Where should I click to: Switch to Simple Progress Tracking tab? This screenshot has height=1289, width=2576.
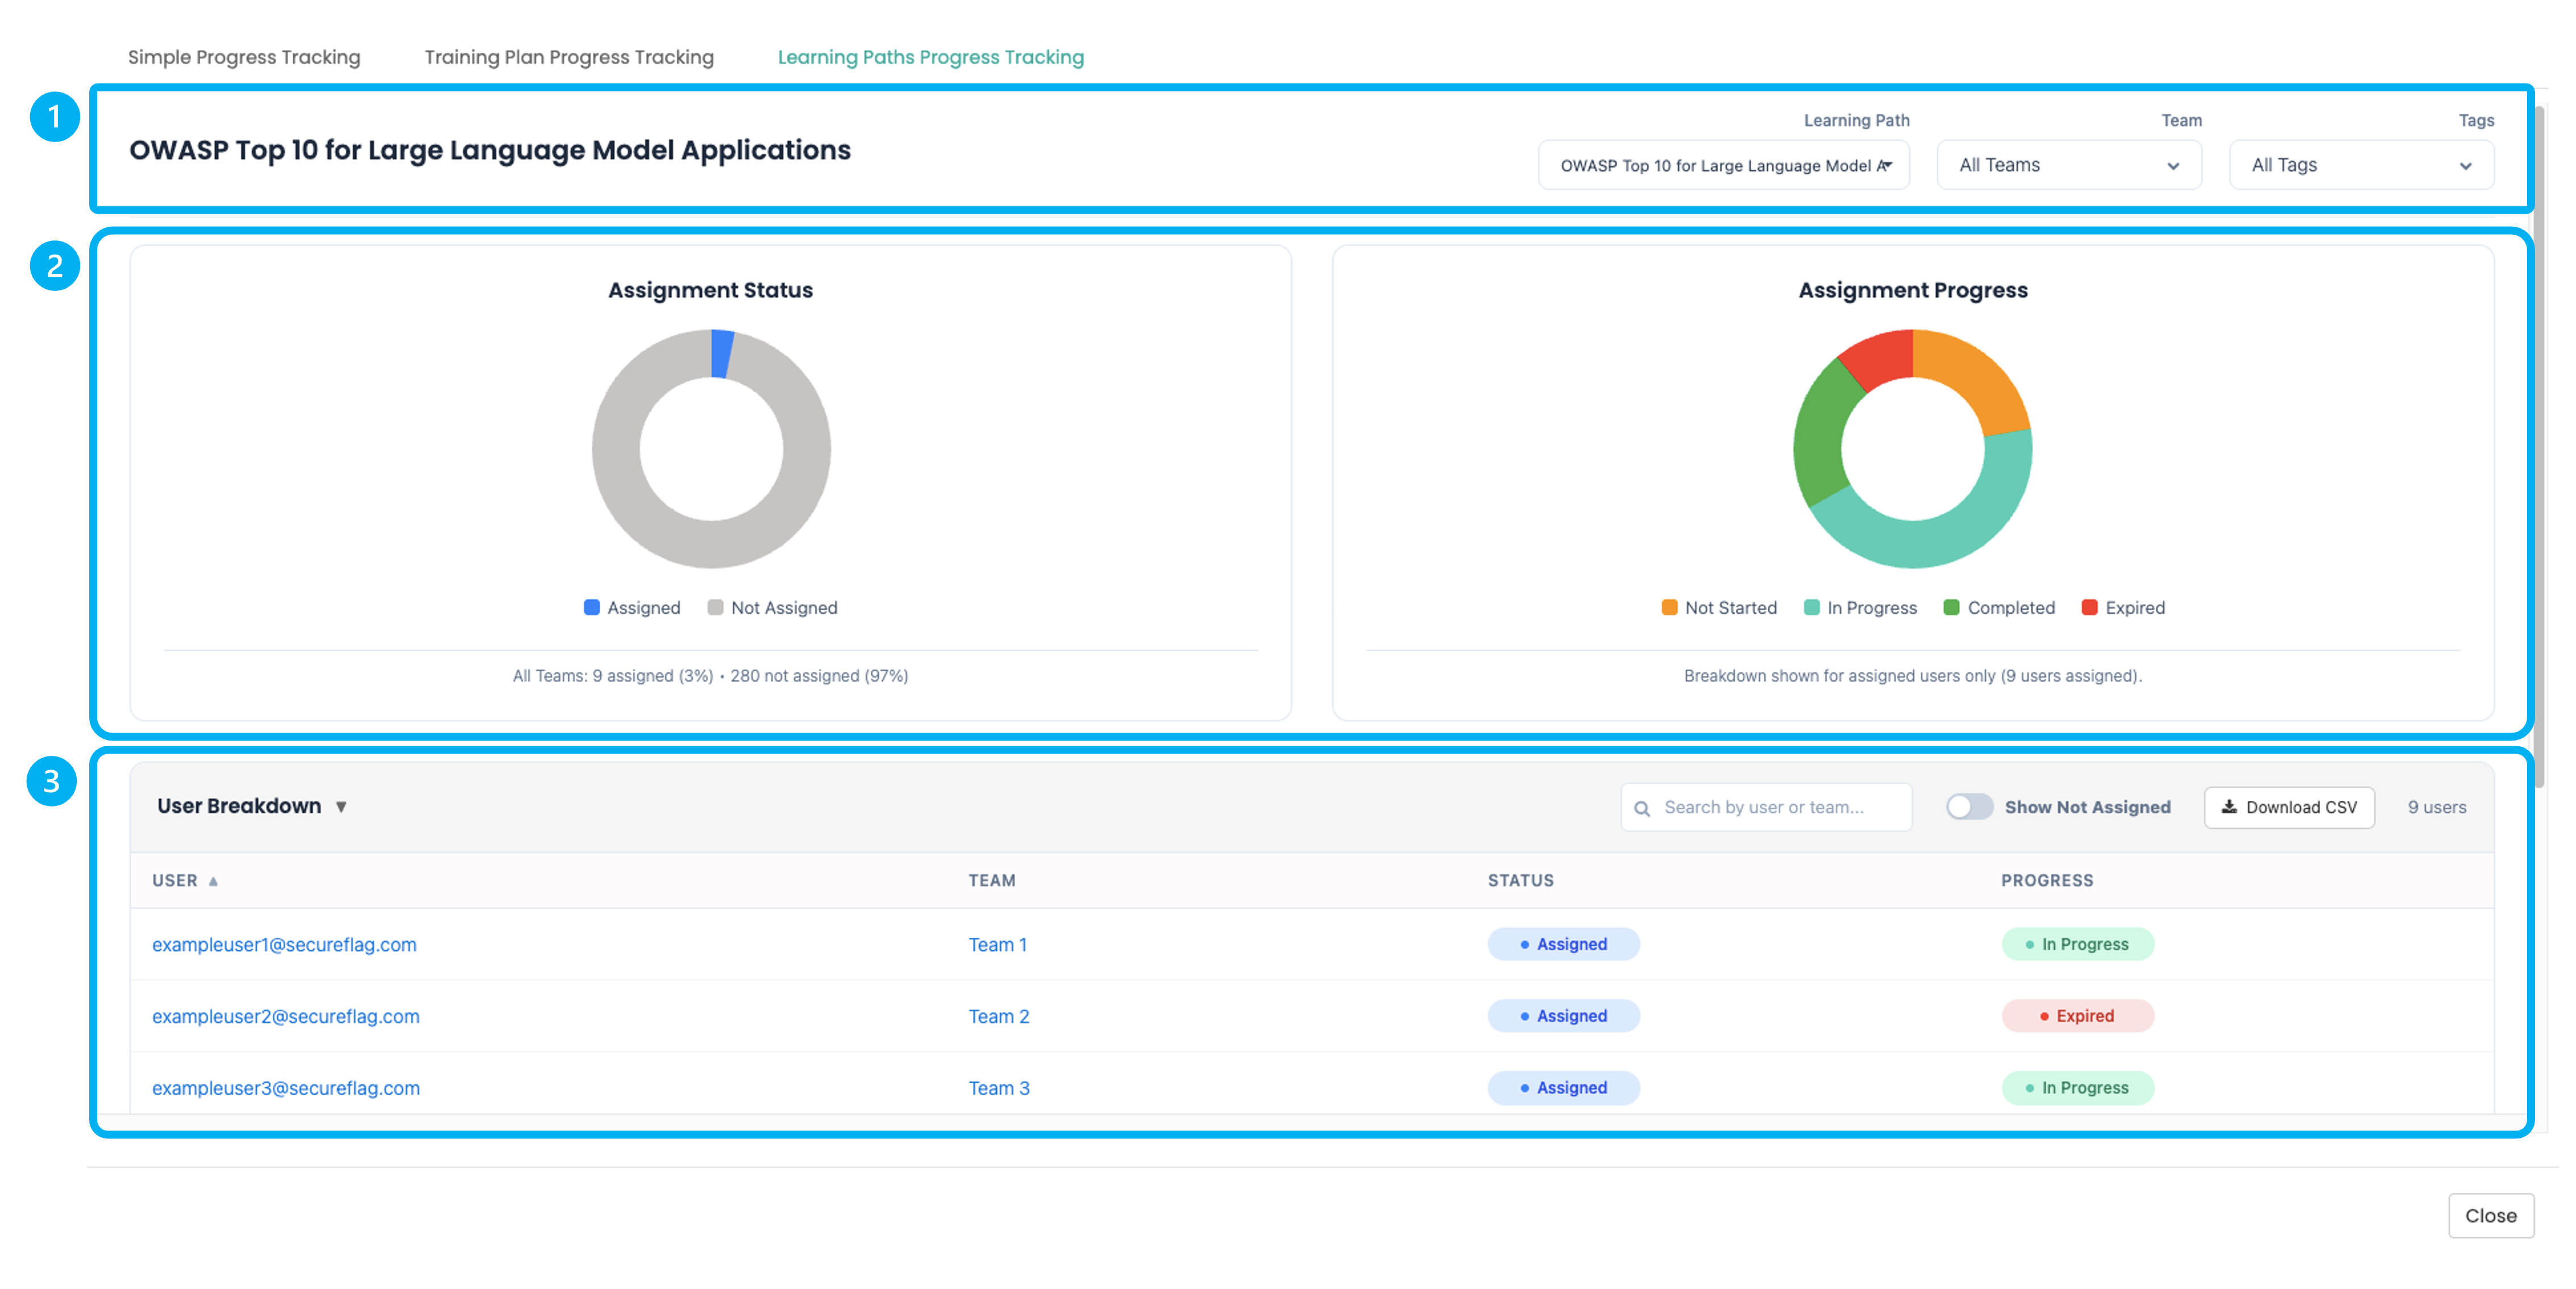pyautogui.click(x=244, y=57)
